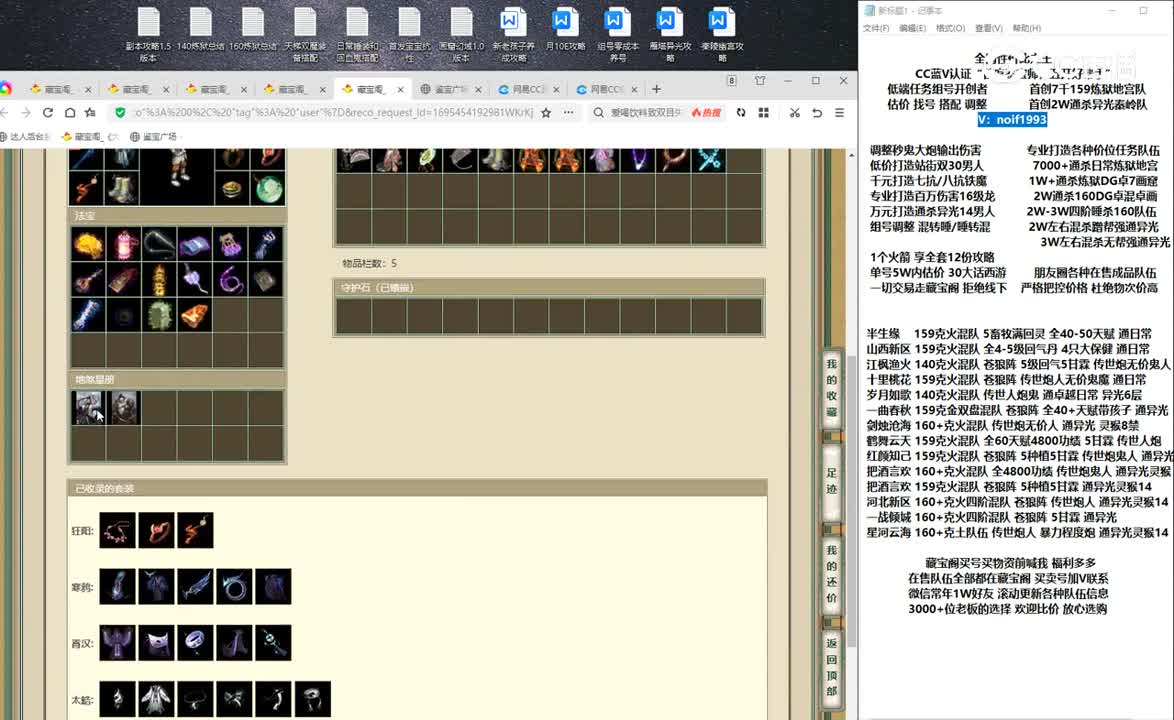1174x720 pixels.
Task: Select necklace icon in 狂阳 set row
Action: point(118,531)
